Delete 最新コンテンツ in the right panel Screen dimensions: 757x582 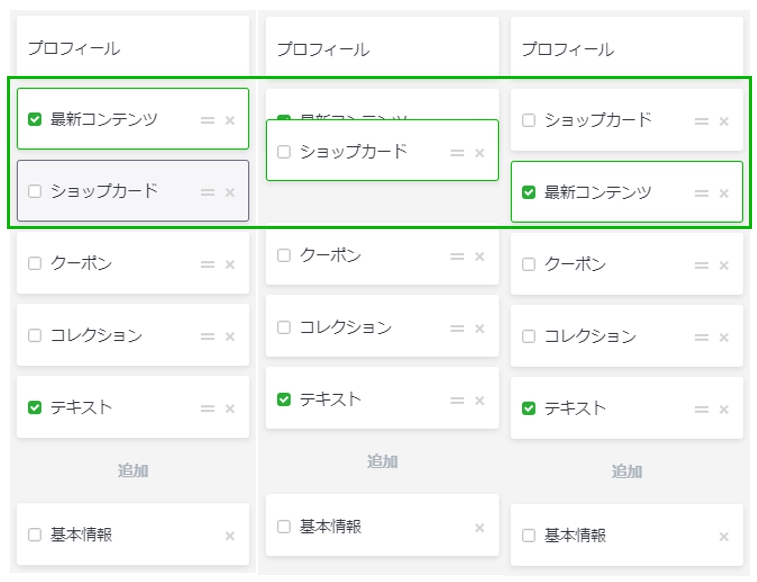[x=724, y=194]
